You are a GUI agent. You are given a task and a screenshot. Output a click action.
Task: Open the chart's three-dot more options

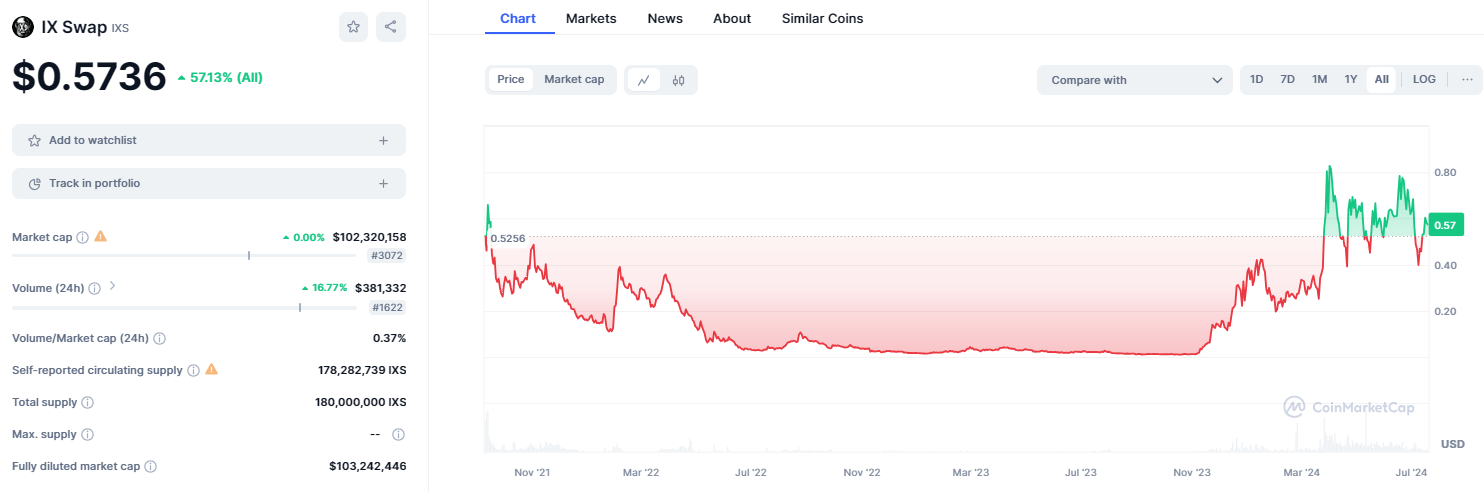coord(1467,79)
